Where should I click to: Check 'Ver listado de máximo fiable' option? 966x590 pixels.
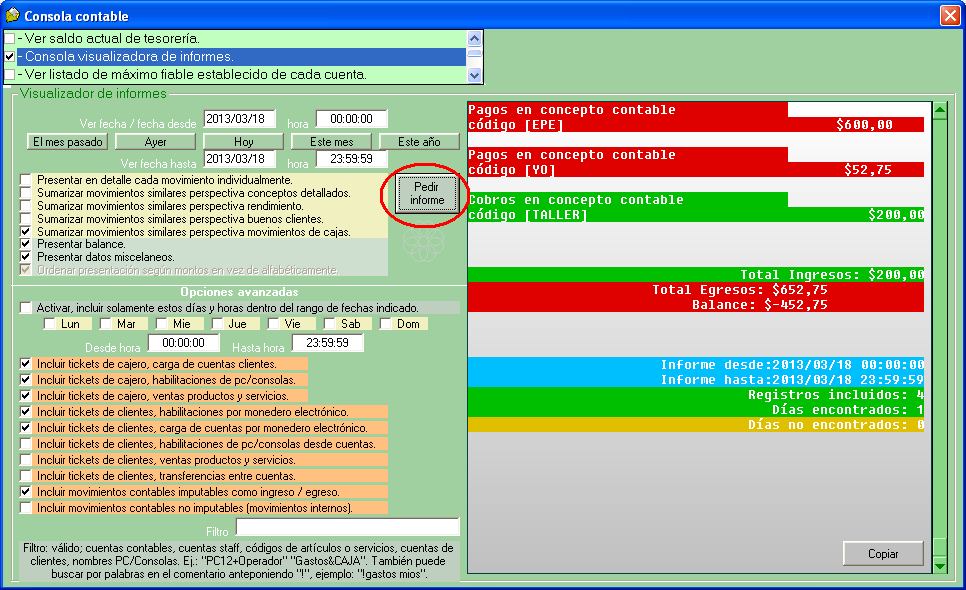(x=10, y=75)
